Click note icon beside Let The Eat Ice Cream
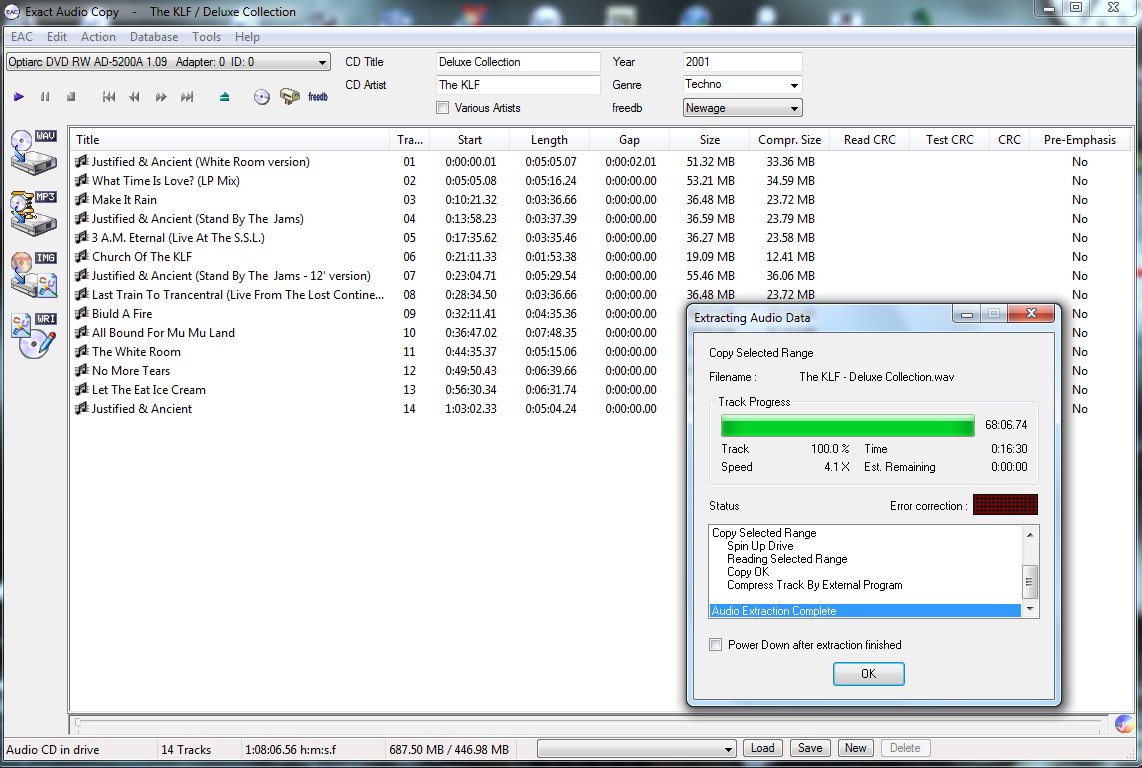The height and width of the screenshot is (768, 1142). (x=82, y=389)
